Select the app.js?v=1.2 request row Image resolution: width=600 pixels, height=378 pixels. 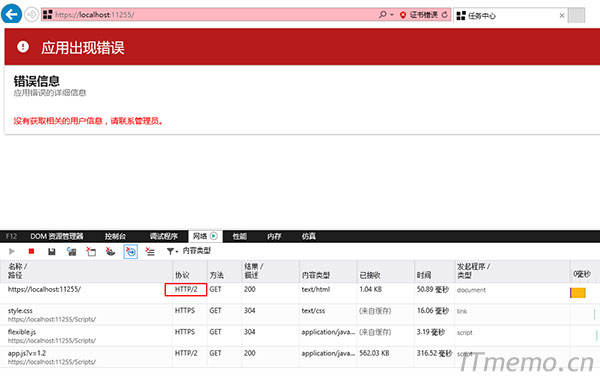coord(300,357)
